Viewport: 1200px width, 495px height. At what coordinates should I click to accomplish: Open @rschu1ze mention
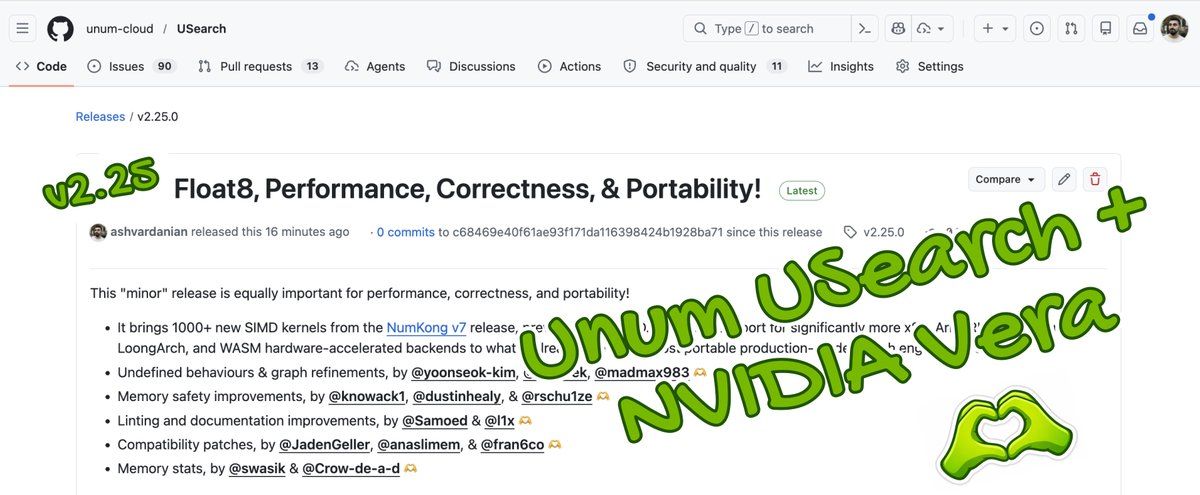point(557,397)
